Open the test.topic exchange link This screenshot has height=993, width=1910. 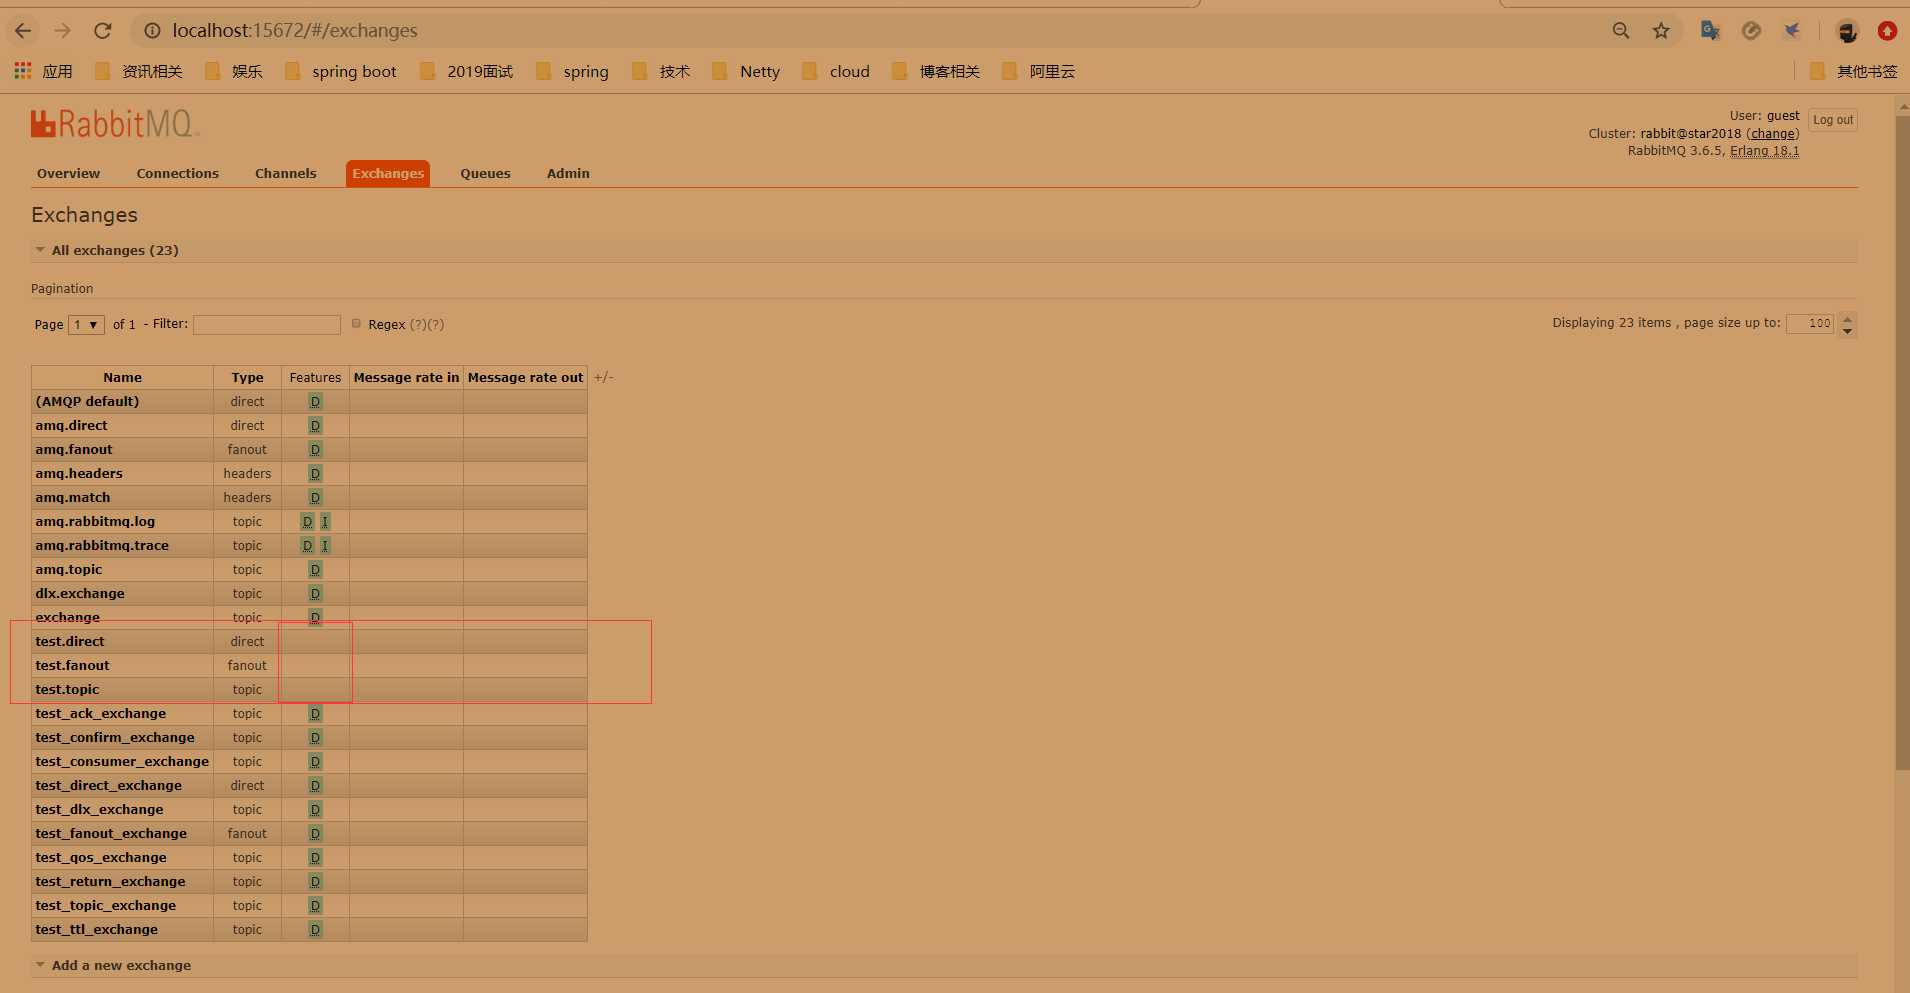click(x=67, y=690)
